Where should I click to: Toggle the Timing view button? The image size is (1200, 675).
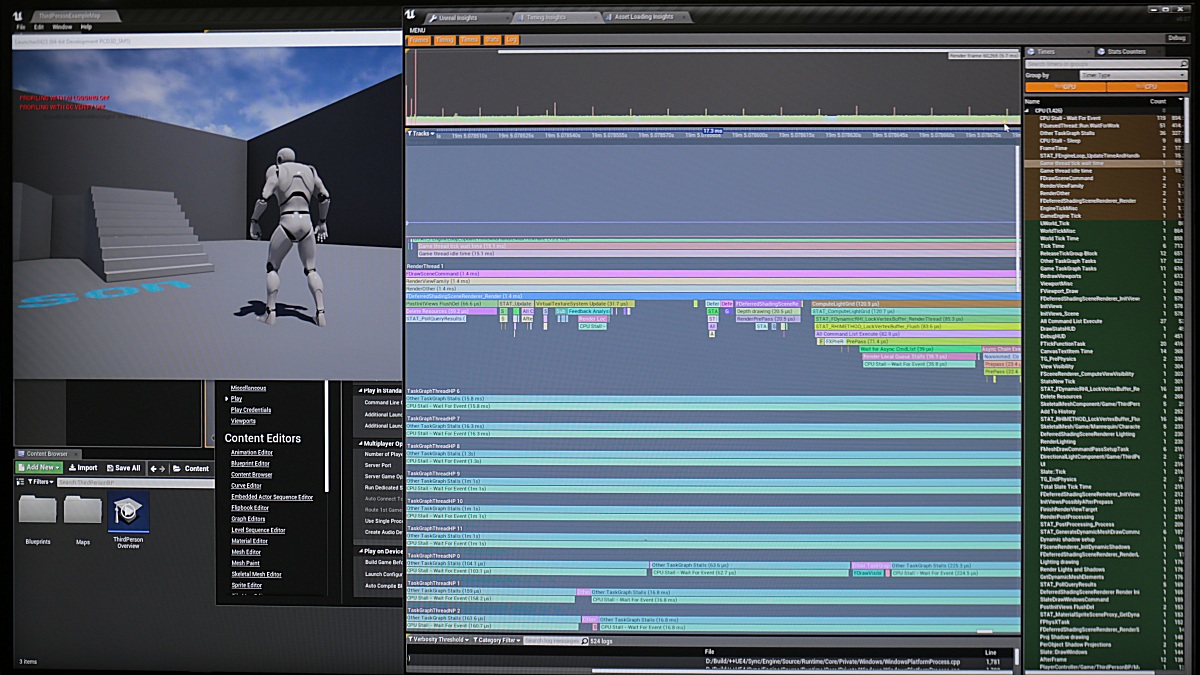444,40
